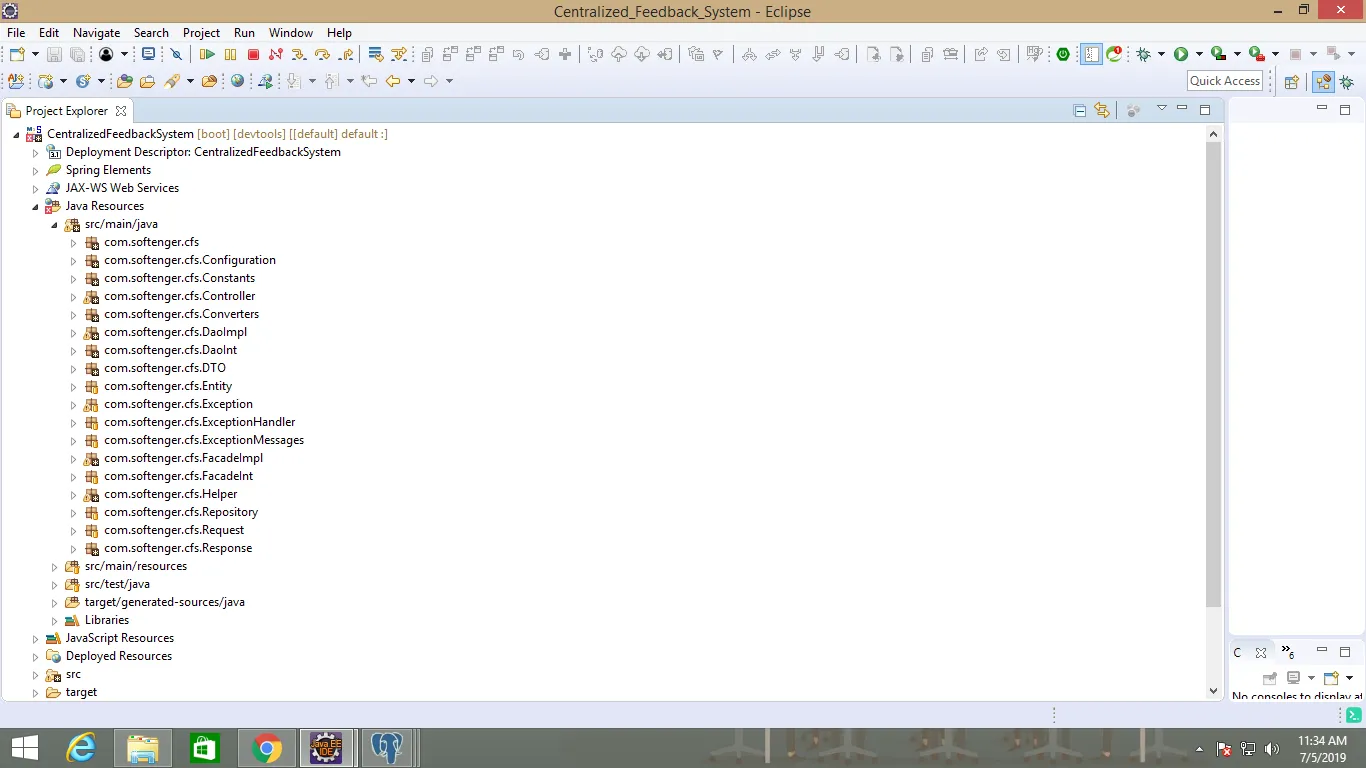Collapse the Java Resources node
This screenshot has height=768, width=1366.
click(x=36, y=206)
